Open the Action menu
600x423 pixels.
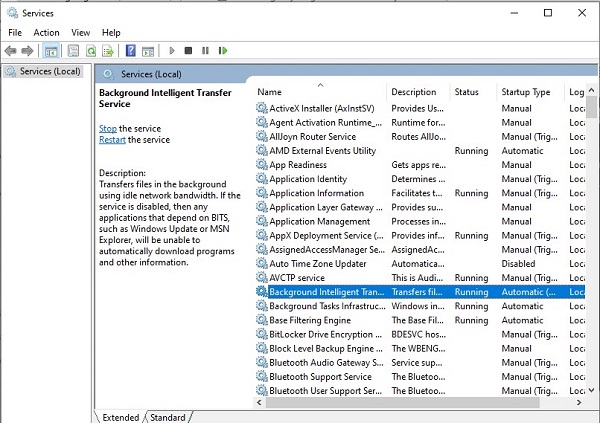[46, 32]
